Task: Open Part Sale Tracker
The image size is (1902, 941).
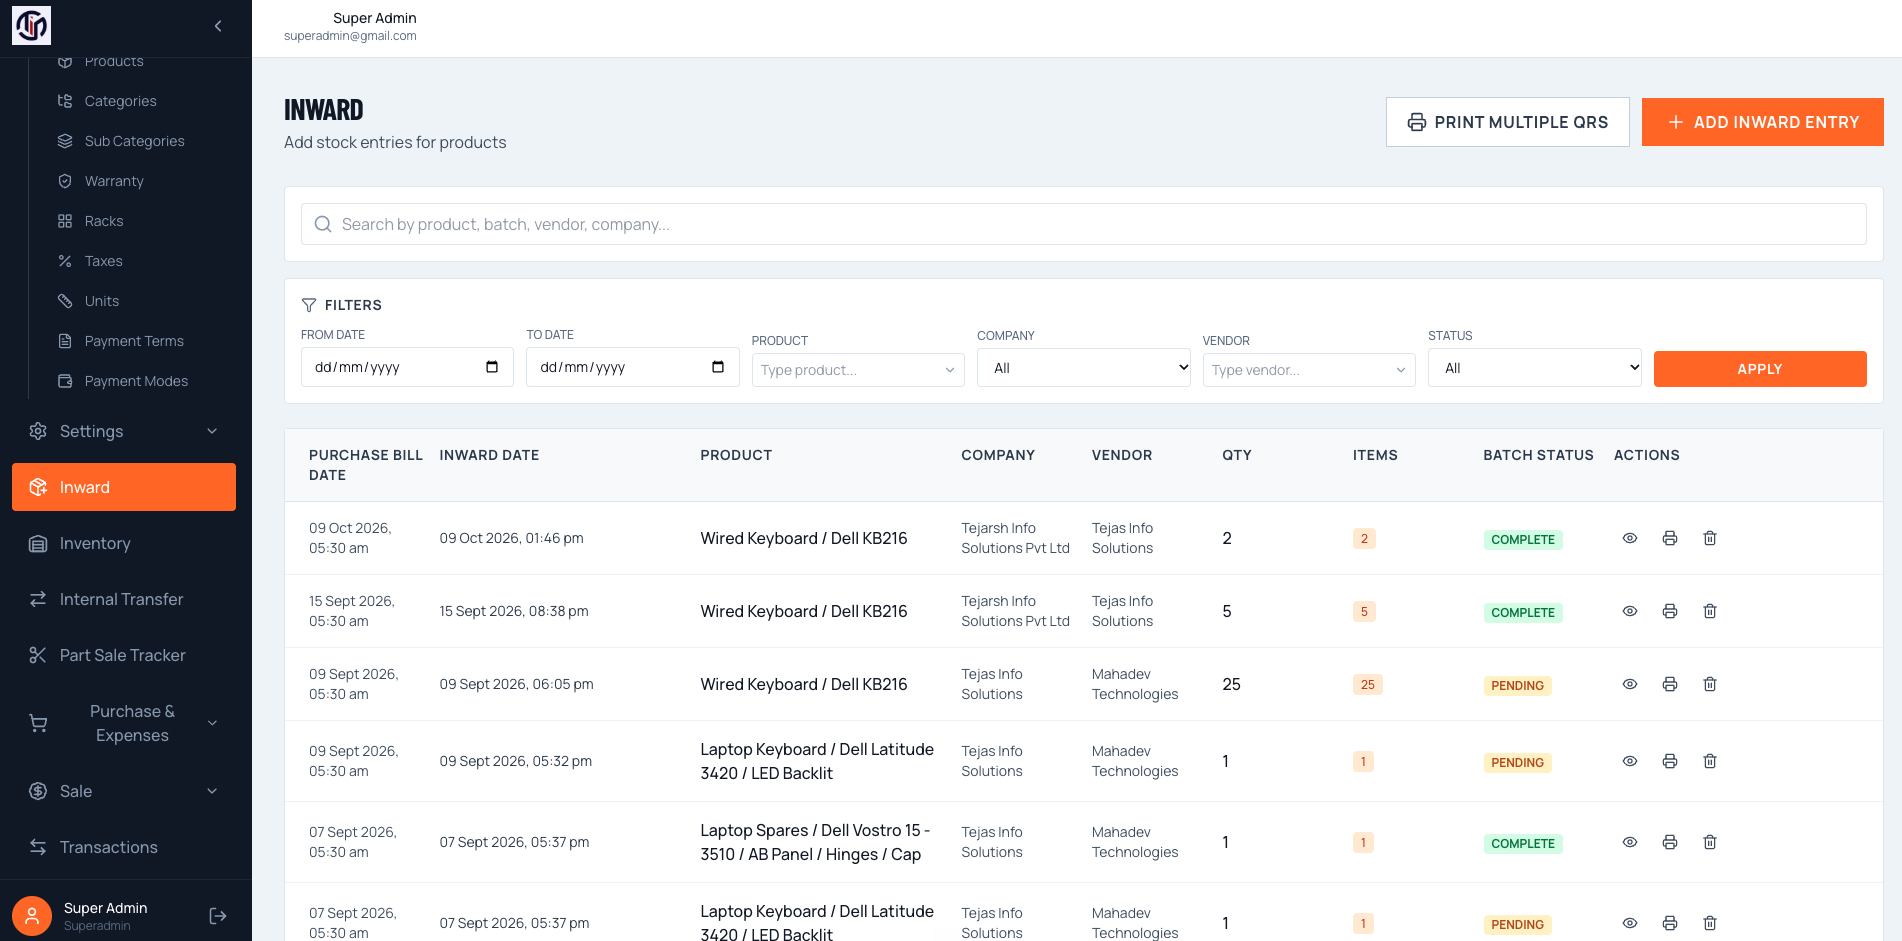Action: click(x=124, y=655)
